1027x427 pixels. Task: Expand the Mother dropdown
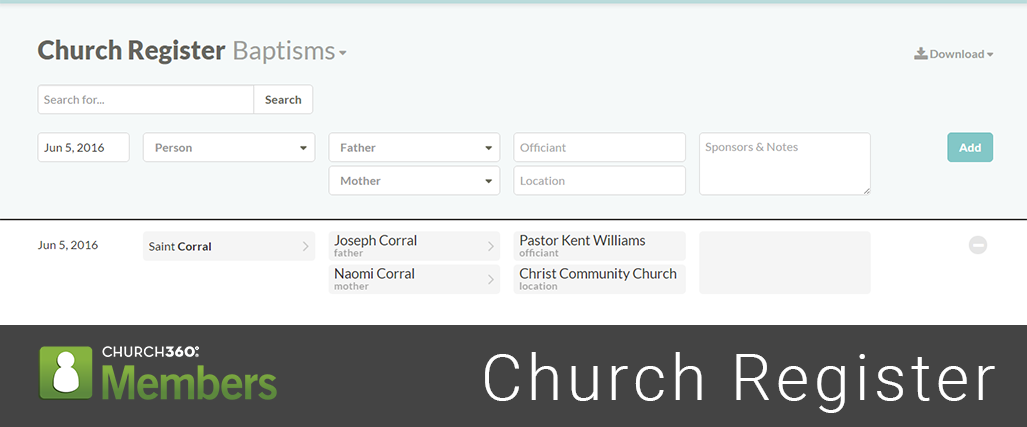[414, 181]
